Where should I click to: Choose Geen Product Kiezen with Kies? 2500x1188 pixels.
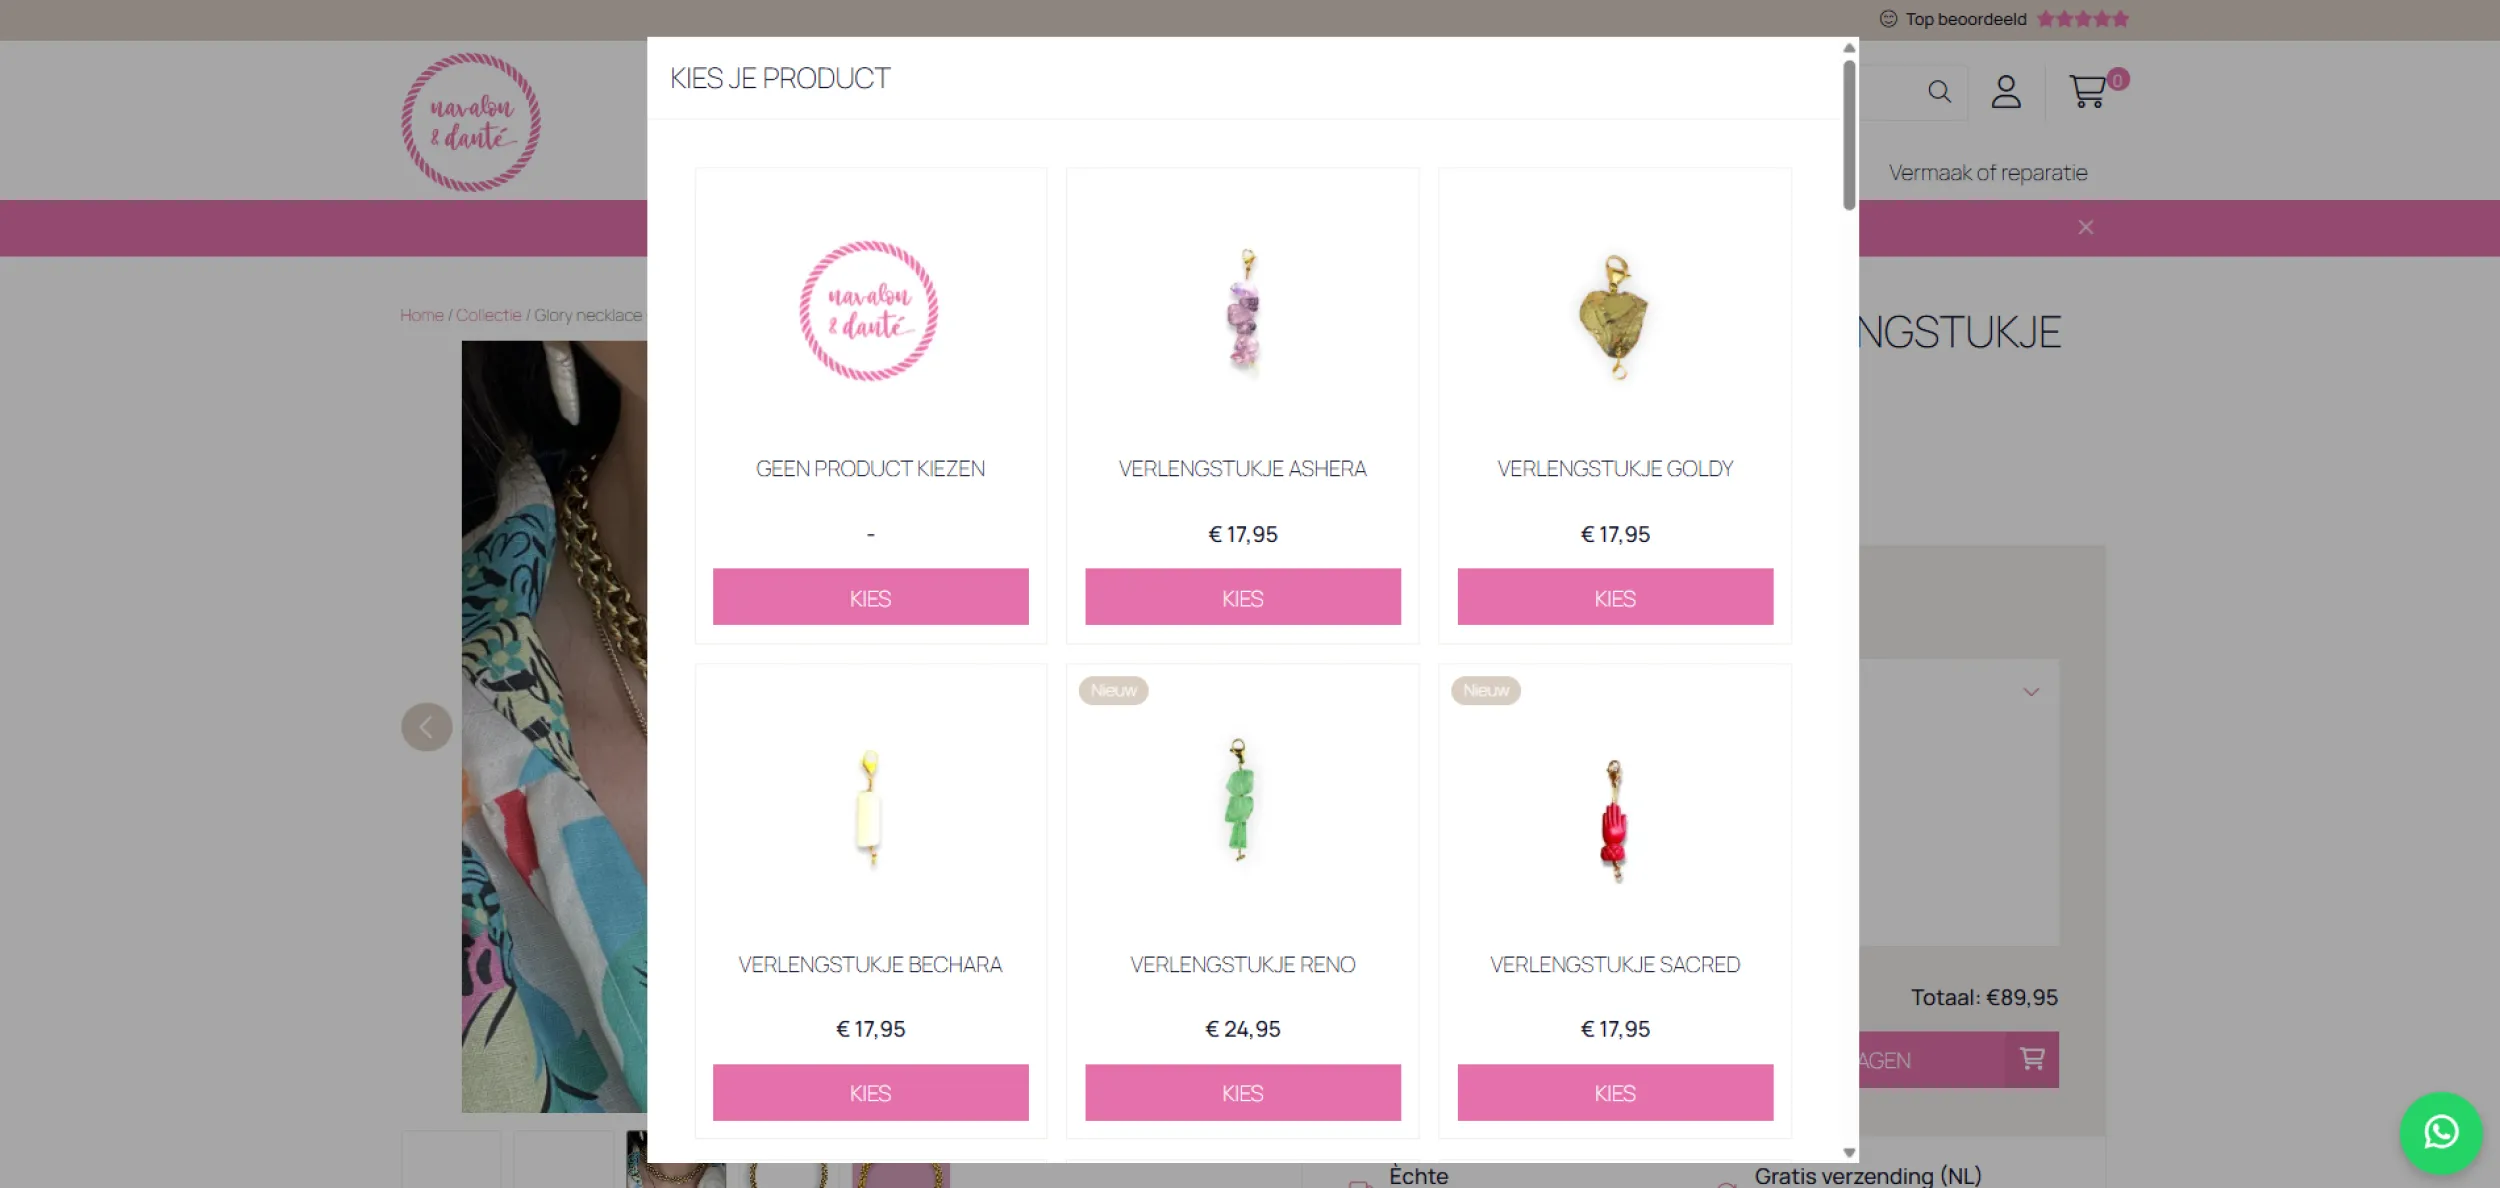(x=870, y=597)
